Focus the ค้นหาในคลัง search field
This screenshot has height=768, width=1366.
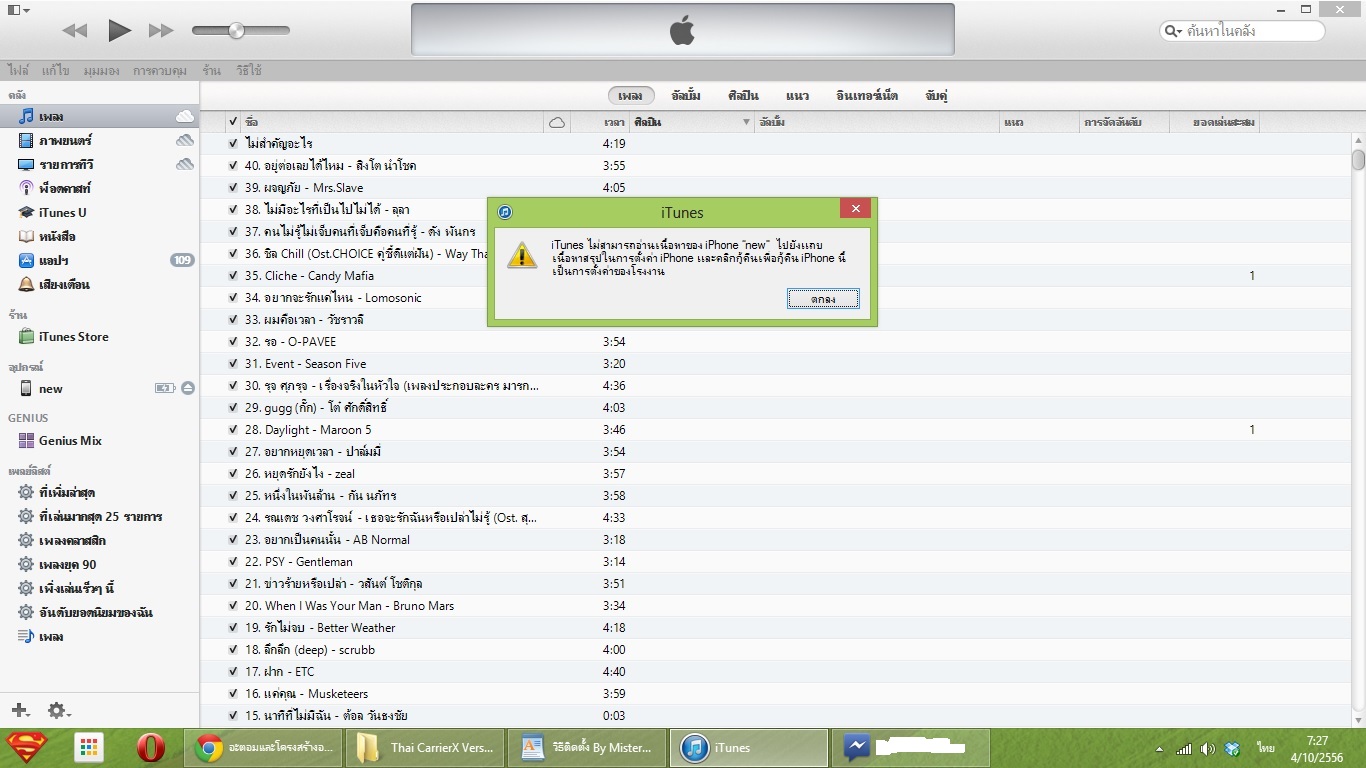click(1243, 31)
